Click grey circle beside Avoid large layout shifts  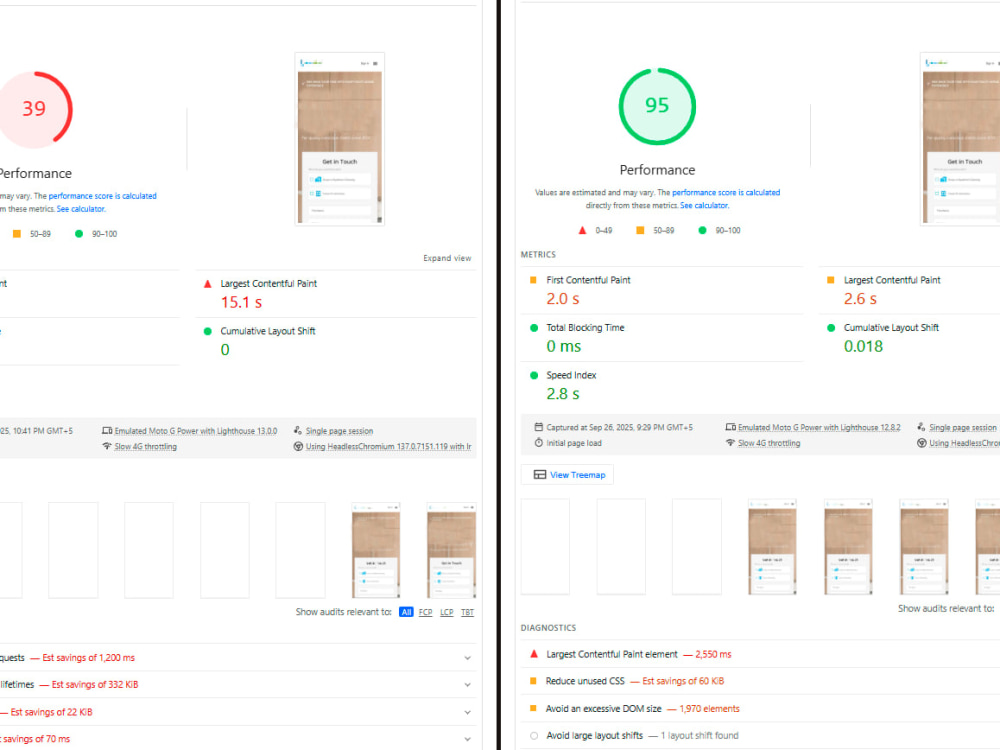(x=534, y=736)
